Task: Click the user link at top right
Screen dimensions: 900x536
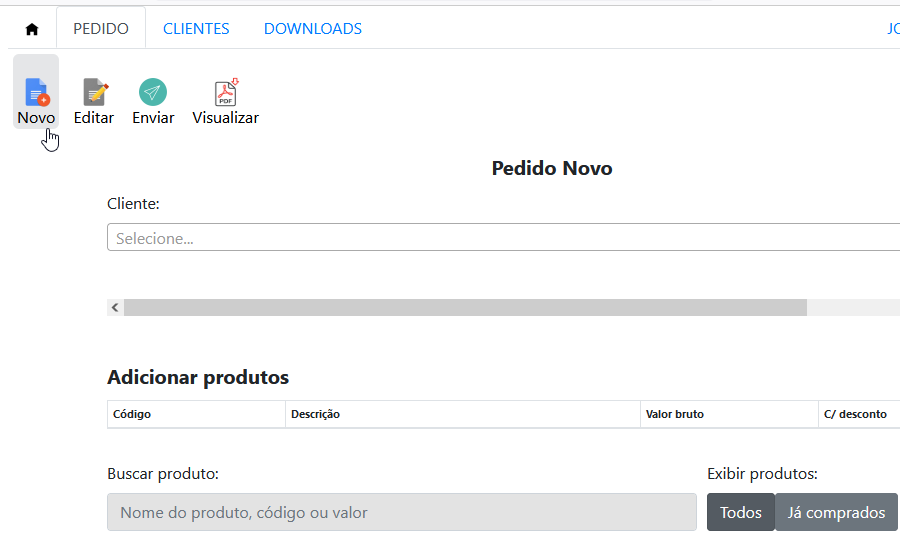Action: click(892, 29)
